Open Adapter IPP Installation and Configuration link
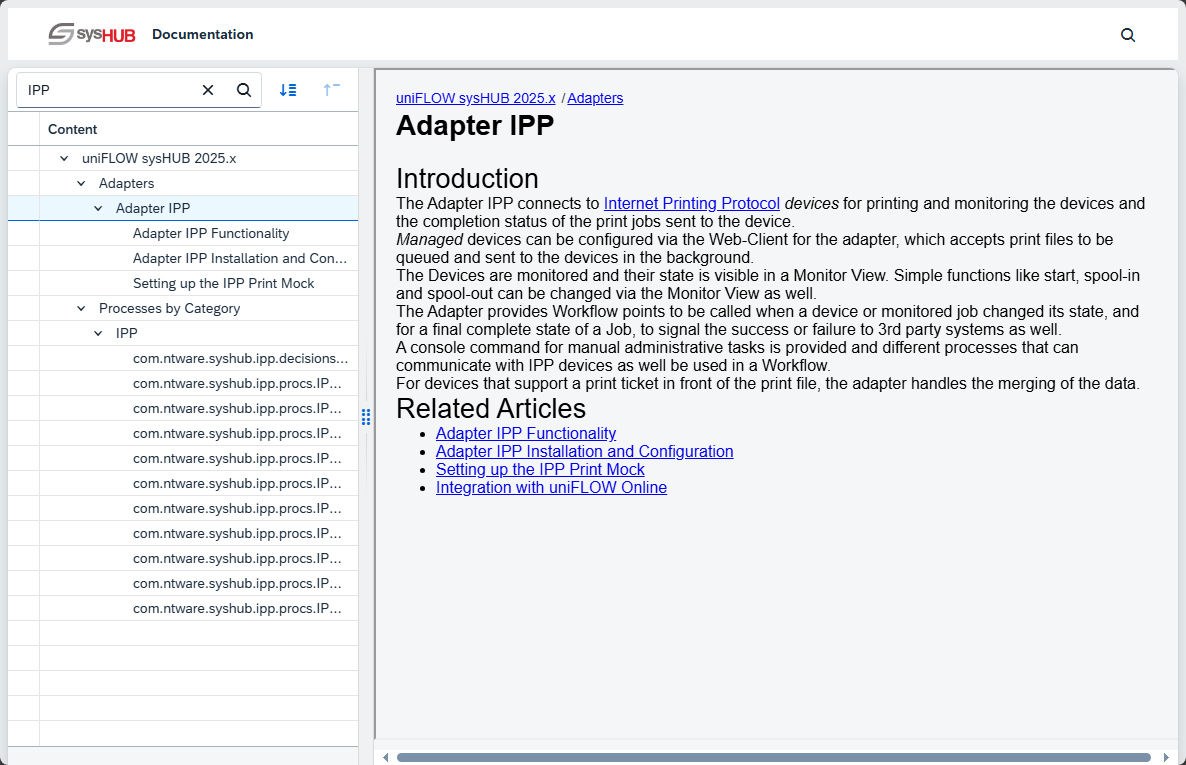Screen dimensions: 1186x765 [585, 452]
